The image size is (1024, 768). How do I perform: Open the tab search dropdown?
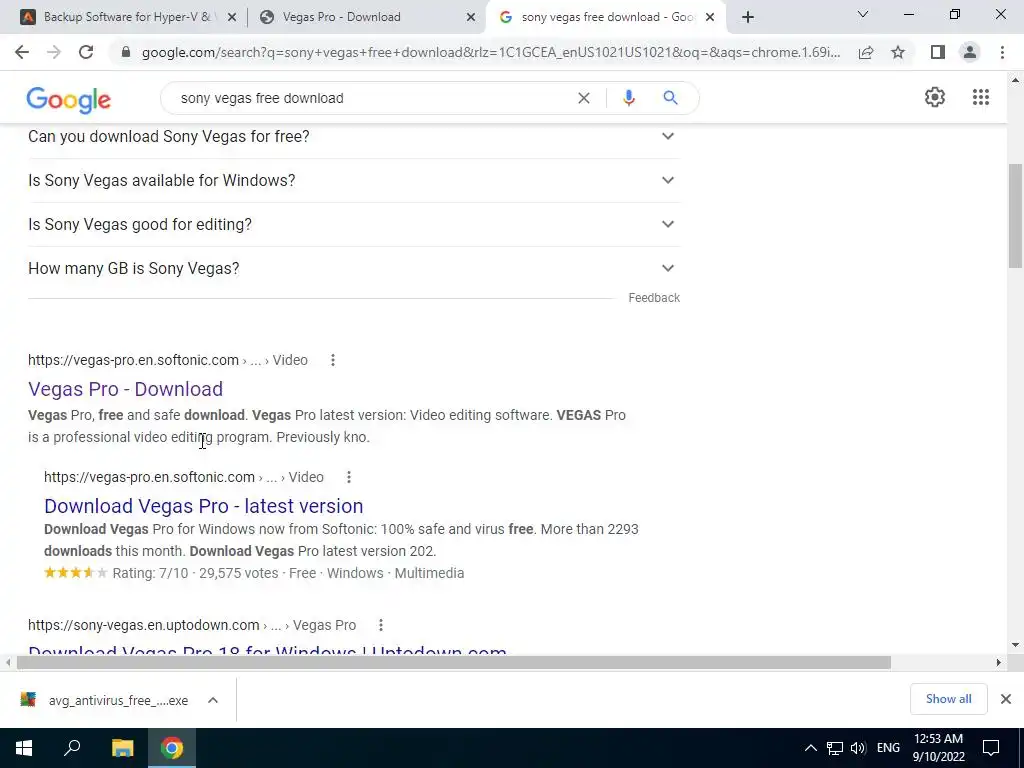[863, 14]
